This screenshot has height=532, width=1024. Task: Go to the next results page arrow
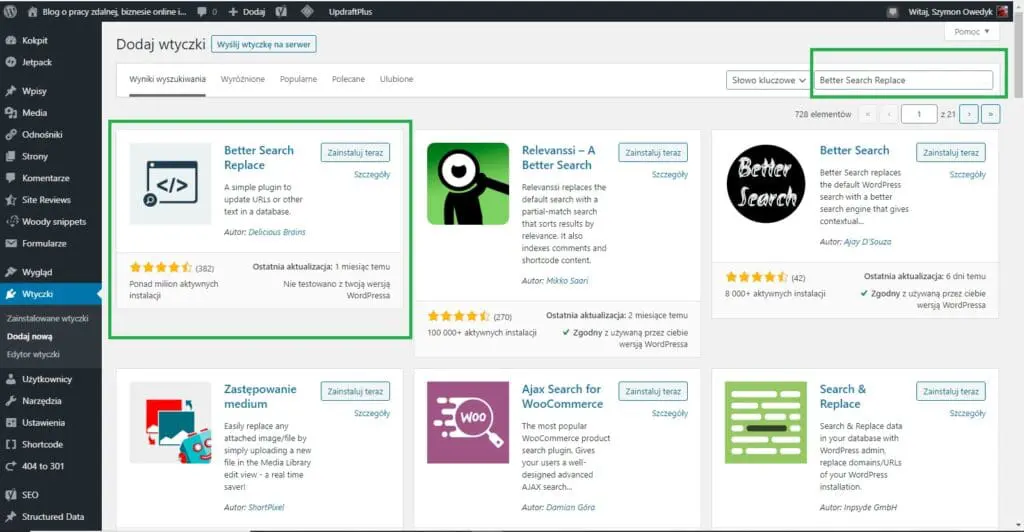pos(969,114)
